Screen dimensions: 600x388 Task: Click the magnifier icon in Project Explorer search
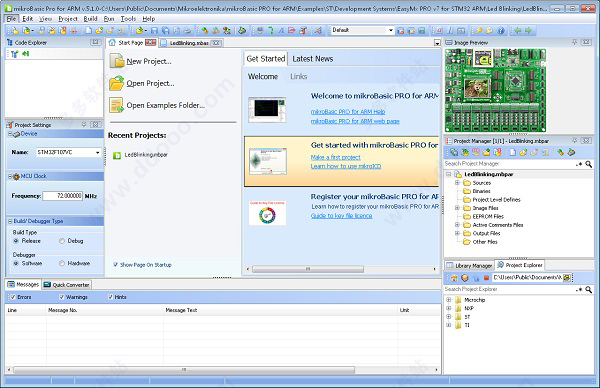[x=589, y=290]
